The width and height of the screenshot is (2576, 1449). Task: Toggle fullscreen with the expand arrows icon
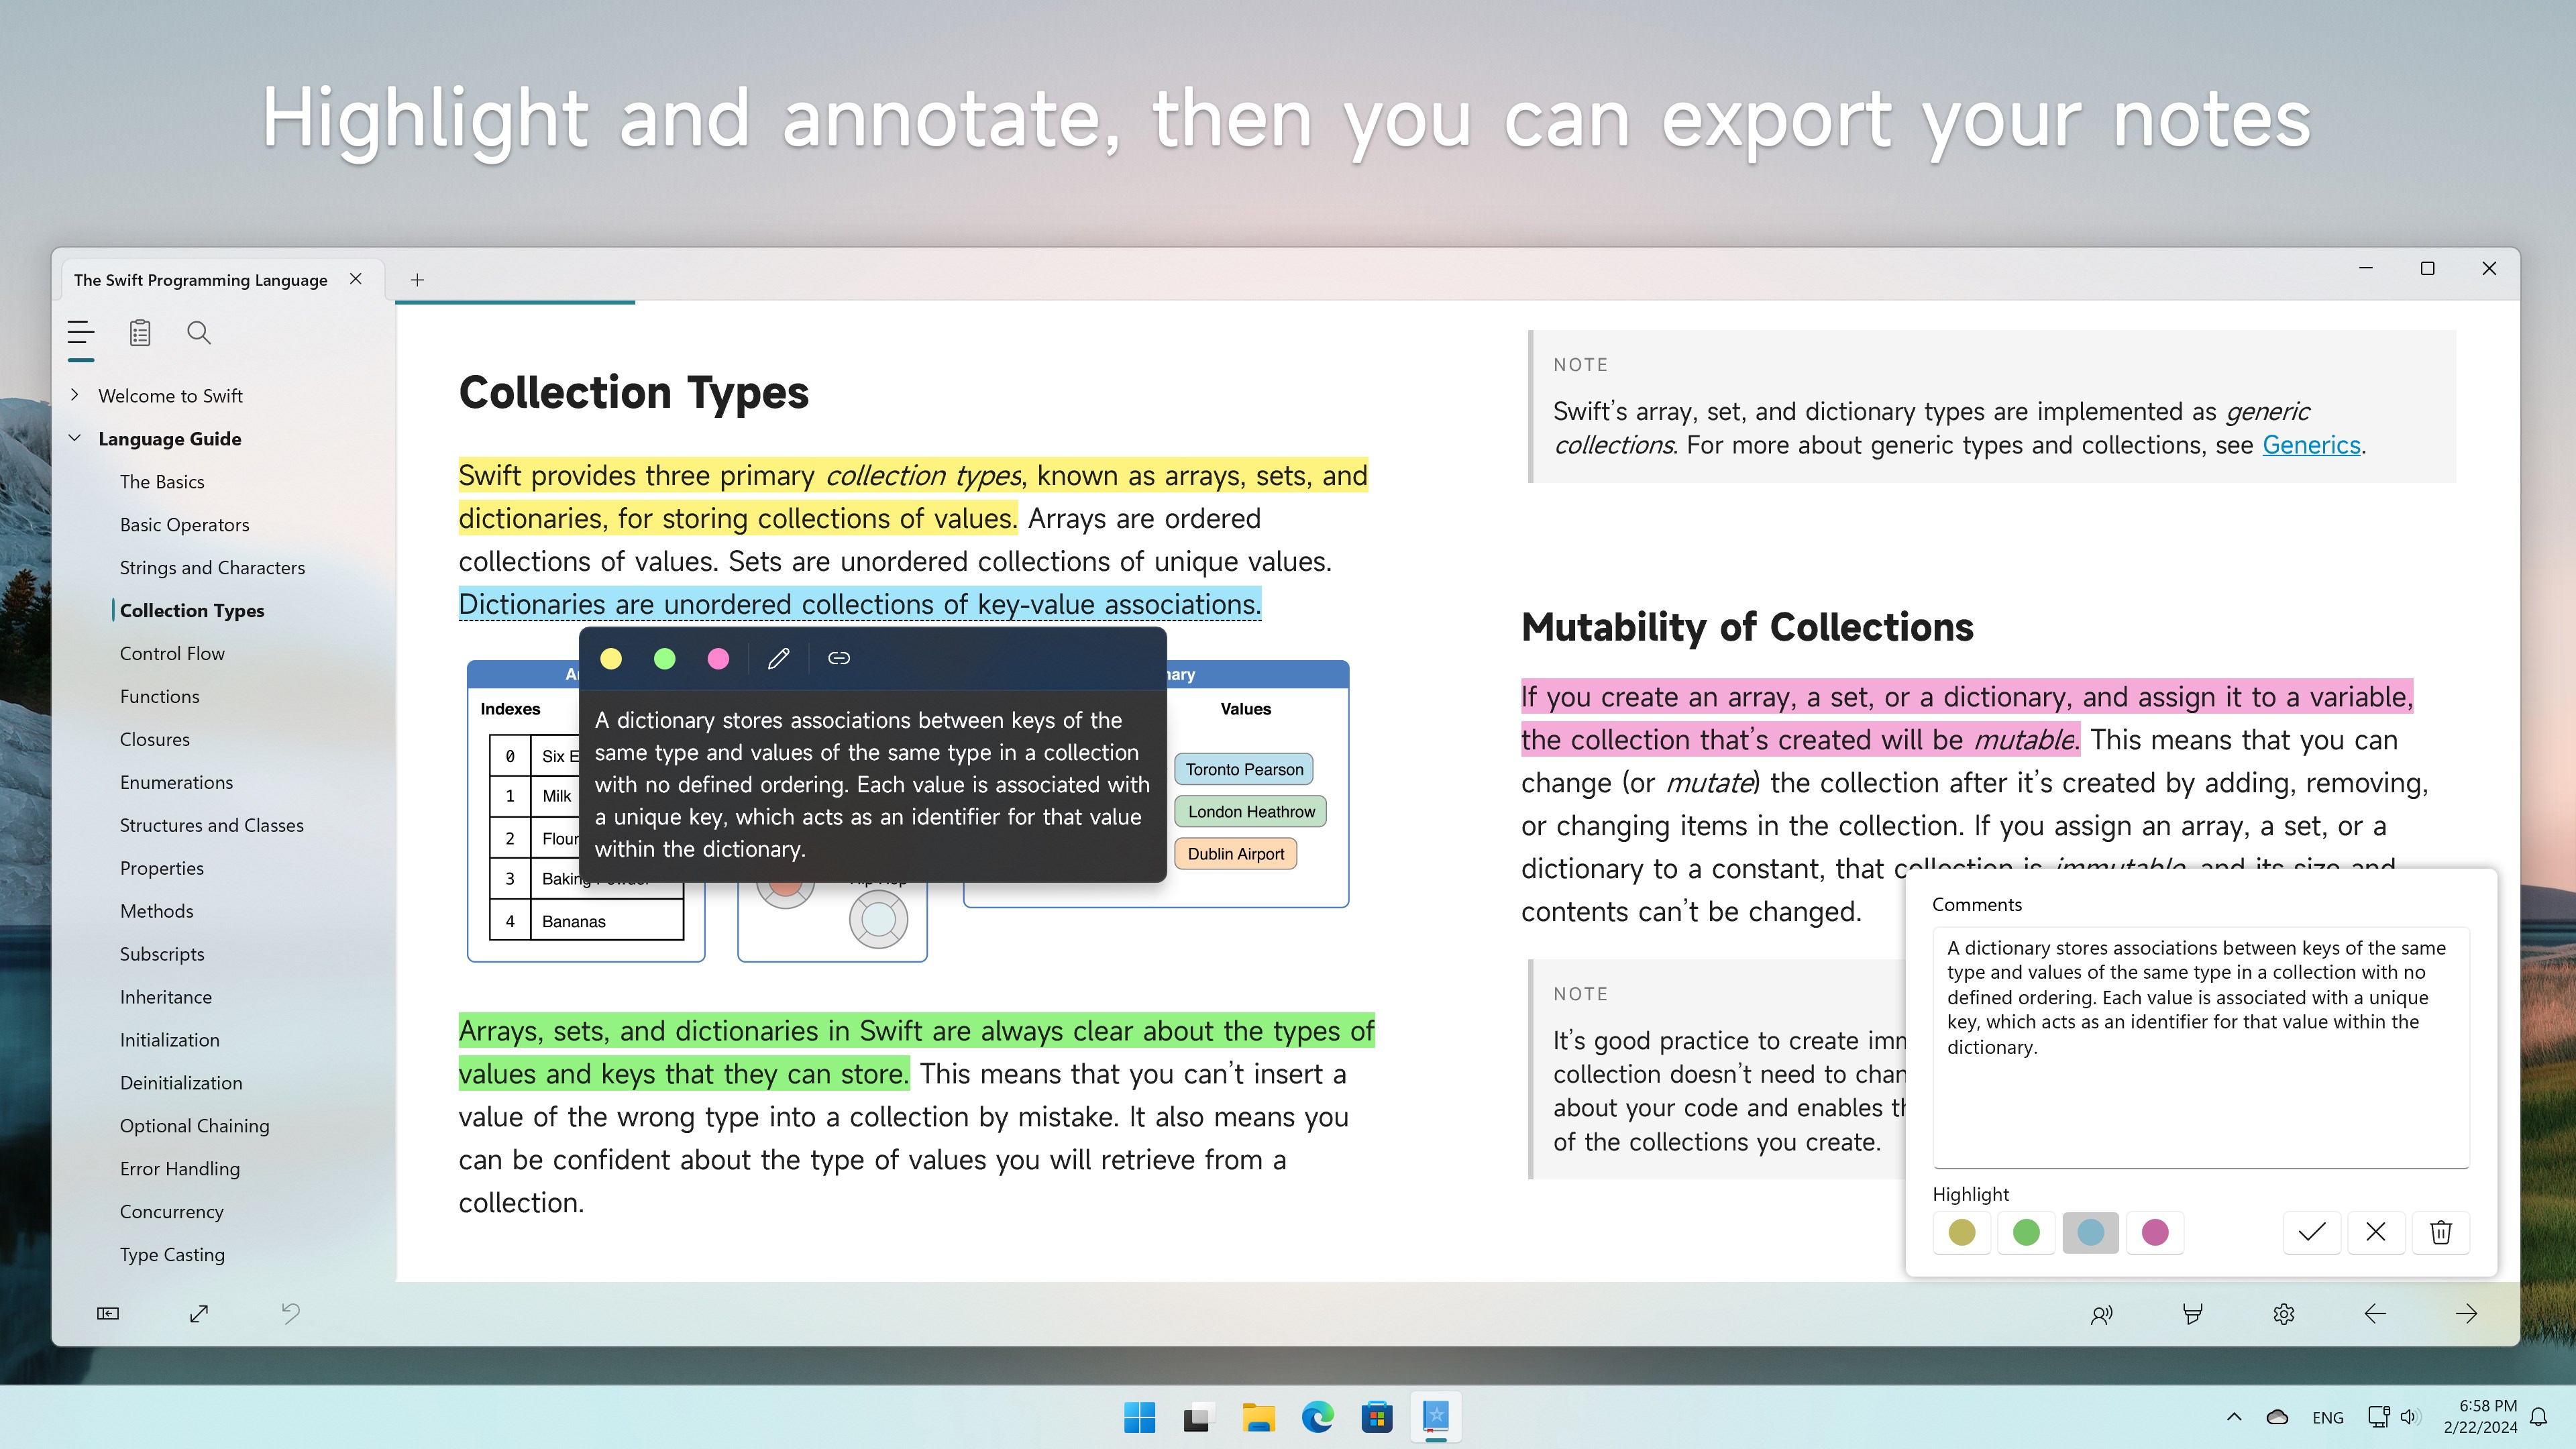pos(199,1314)
